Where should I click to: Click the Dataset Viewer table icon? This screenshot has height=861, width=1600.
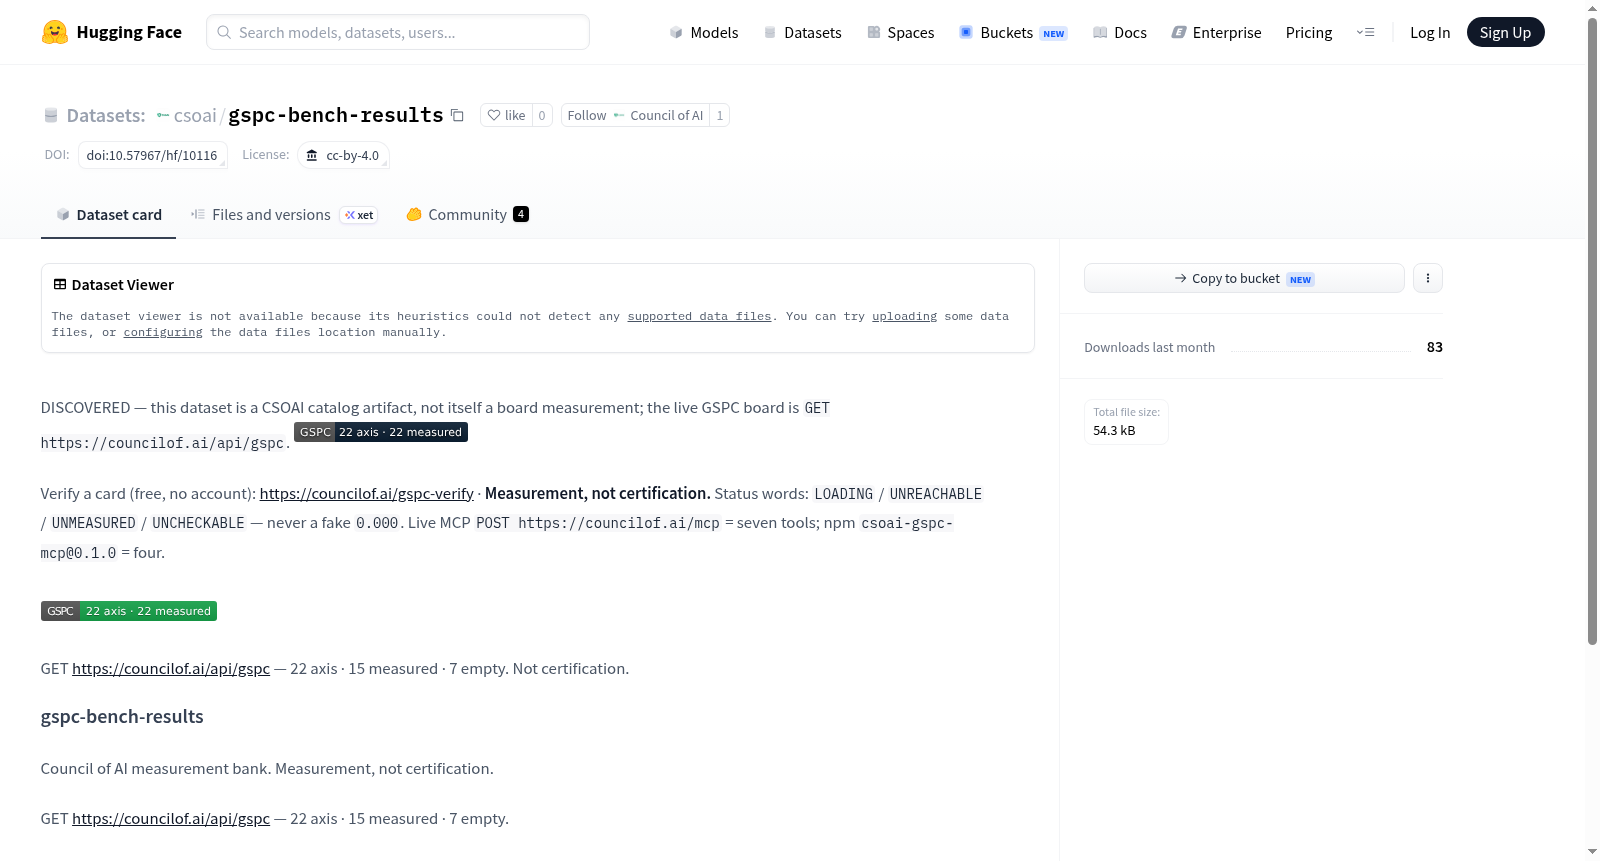coord(60,285)
